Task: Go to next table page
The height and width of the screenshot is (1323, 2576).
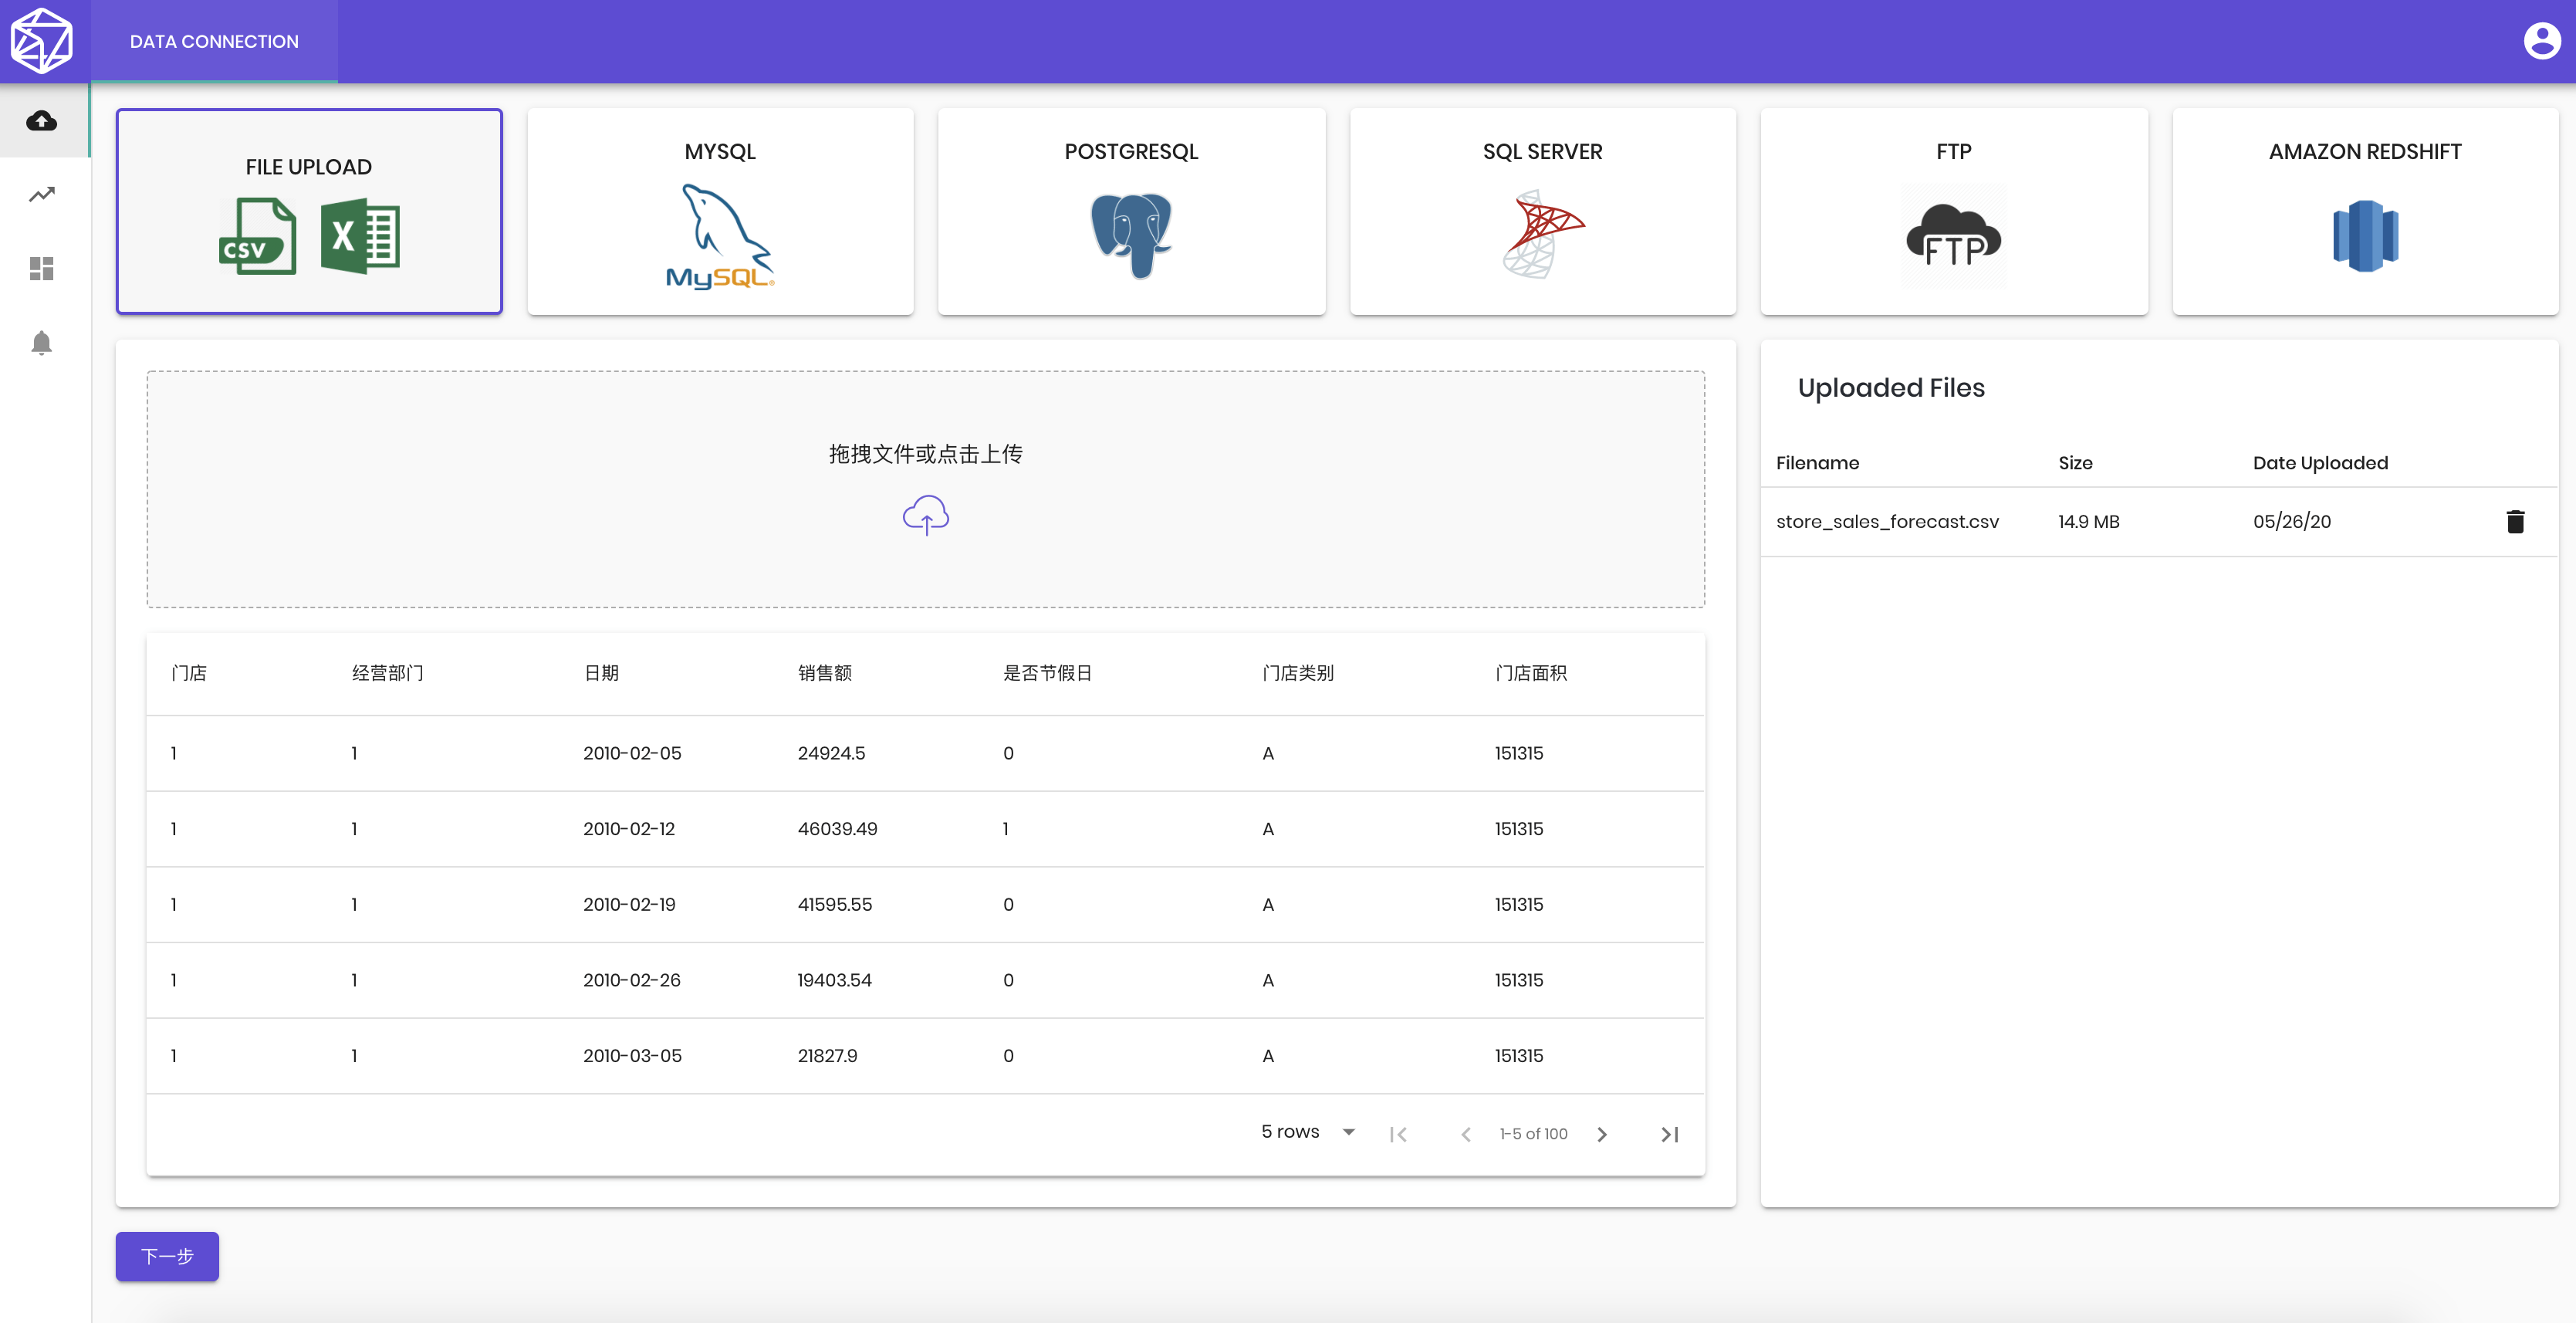Action: tap(1602, 1134)
